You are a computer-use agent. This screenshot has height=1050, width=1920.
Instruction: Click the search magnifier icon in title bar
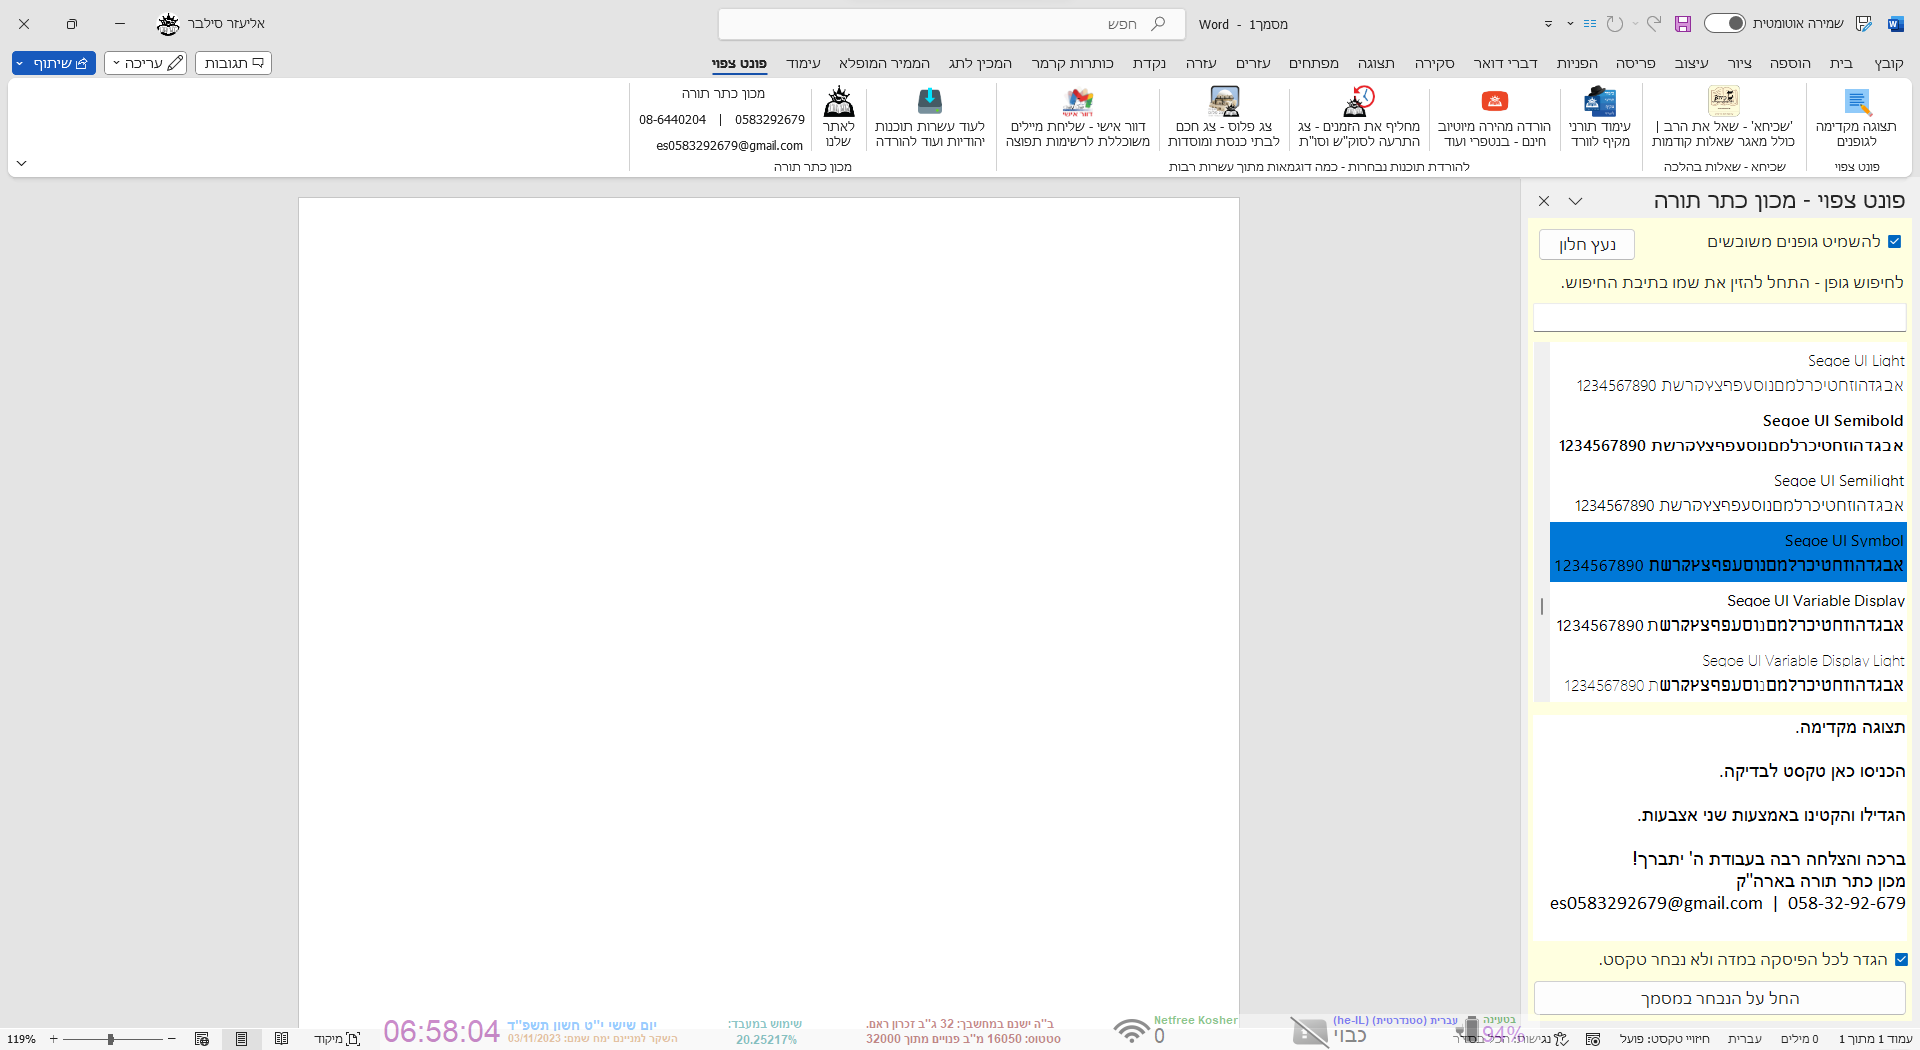coord(1158,24)
